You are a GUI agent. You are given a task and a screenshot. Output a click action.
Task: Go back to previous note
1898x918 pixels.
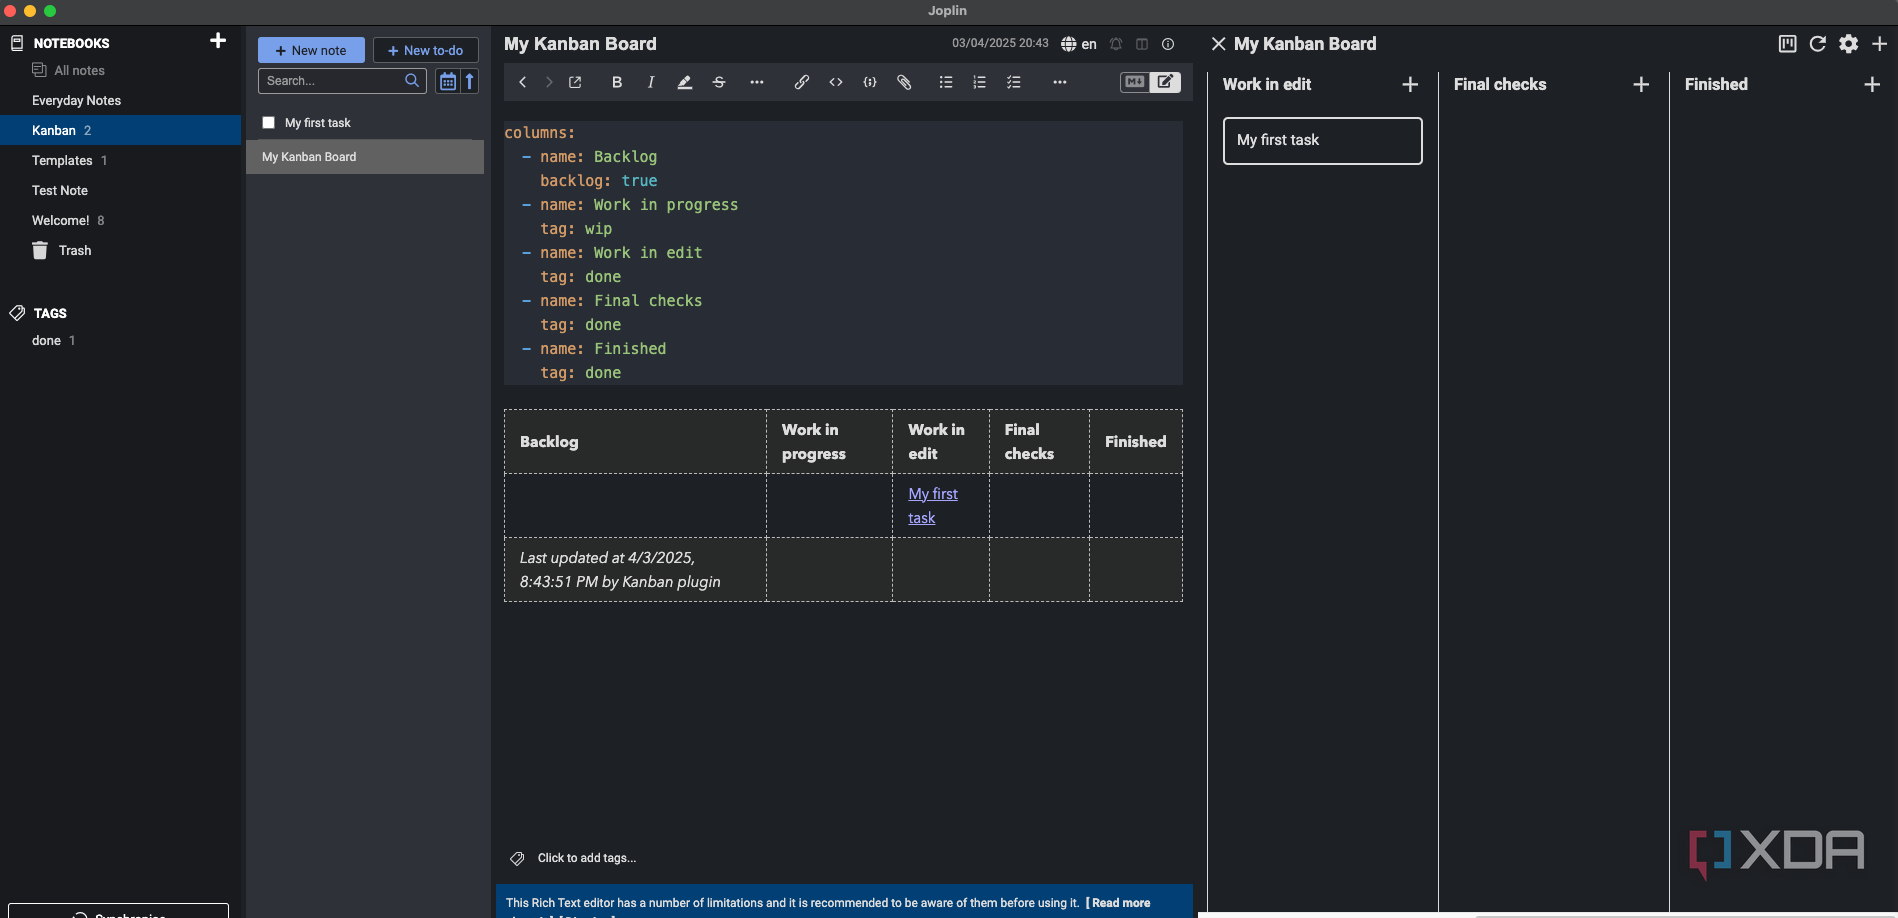pyautogui.click(x=522, y=83)
